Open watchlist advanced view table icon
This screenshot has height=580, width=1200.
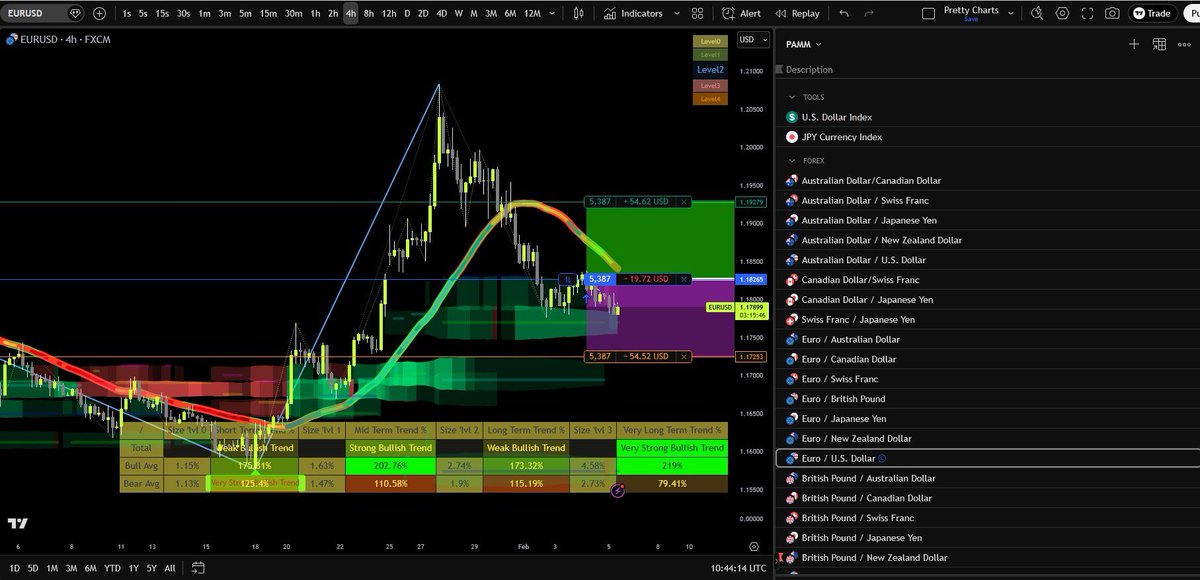[1159, 44]
